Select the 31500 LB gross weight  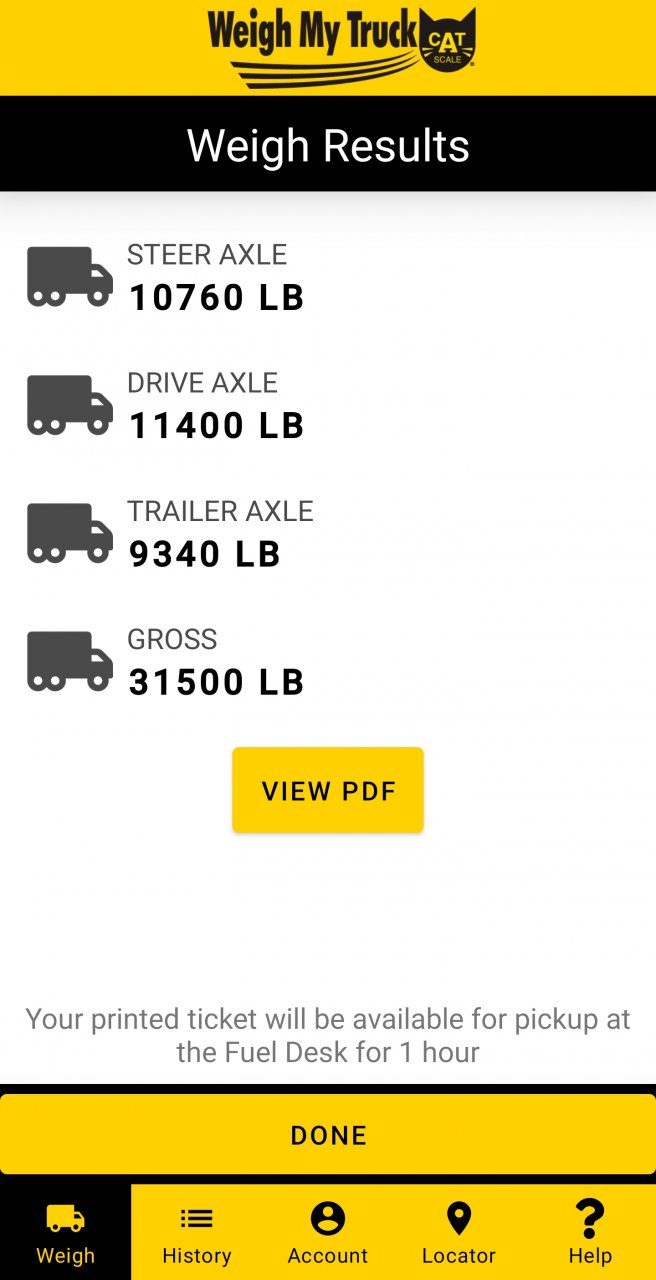(217, 682)
